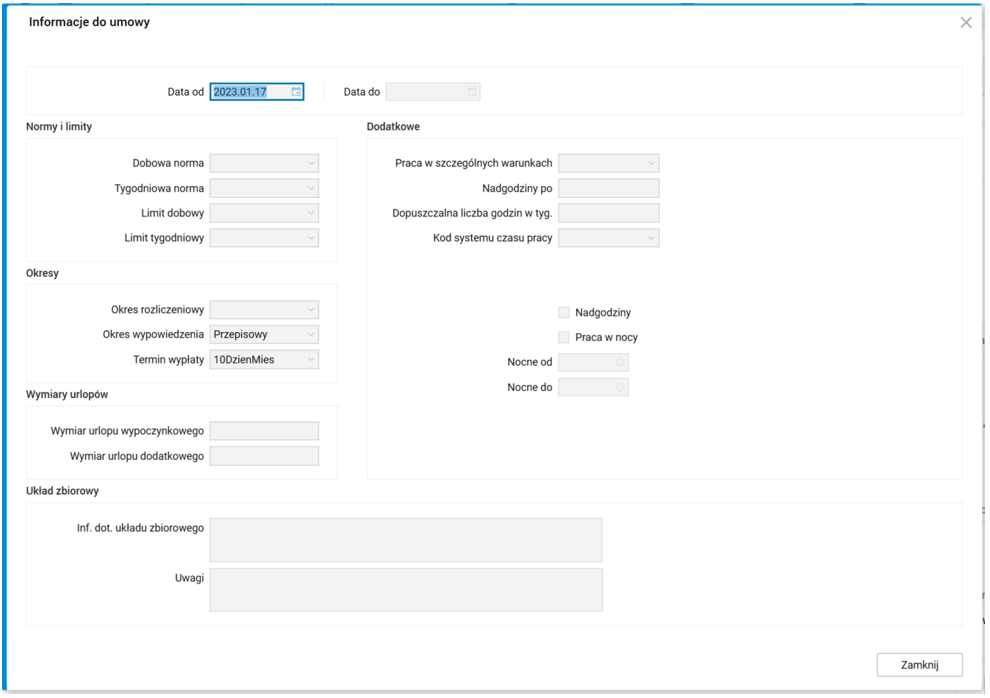Expand the Termin wypłaty dropdown

click(x=311, y=360)
